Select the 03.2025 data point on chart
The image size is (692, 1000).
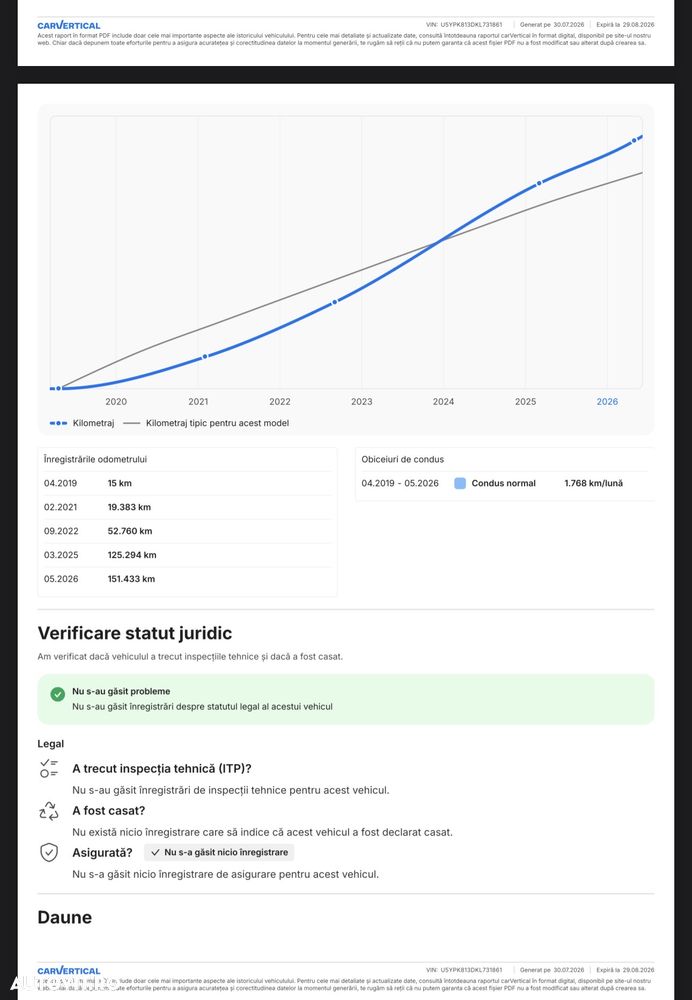tap(539, 183)
